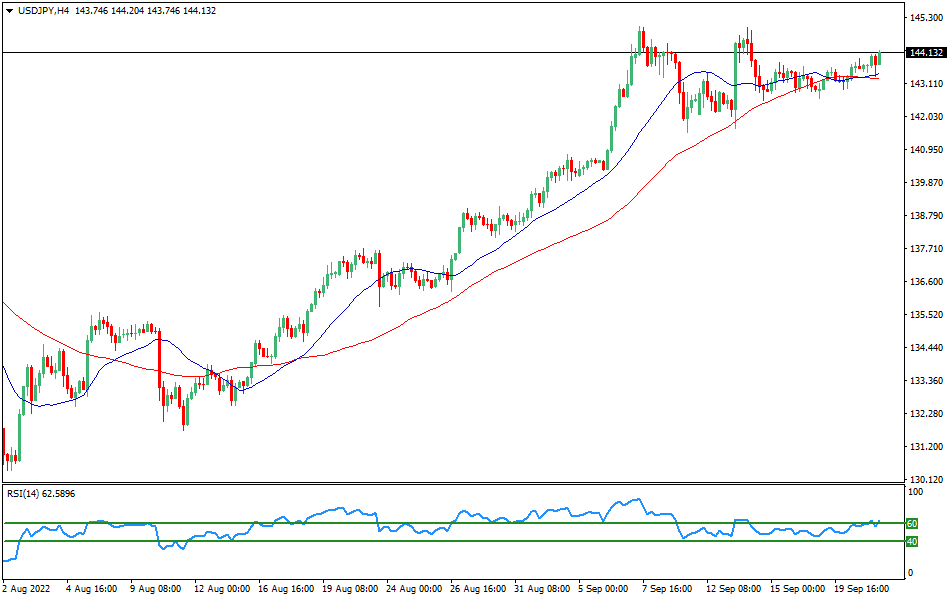
Task: Click the 144.132 current price tag
Action: coord(926,53)
